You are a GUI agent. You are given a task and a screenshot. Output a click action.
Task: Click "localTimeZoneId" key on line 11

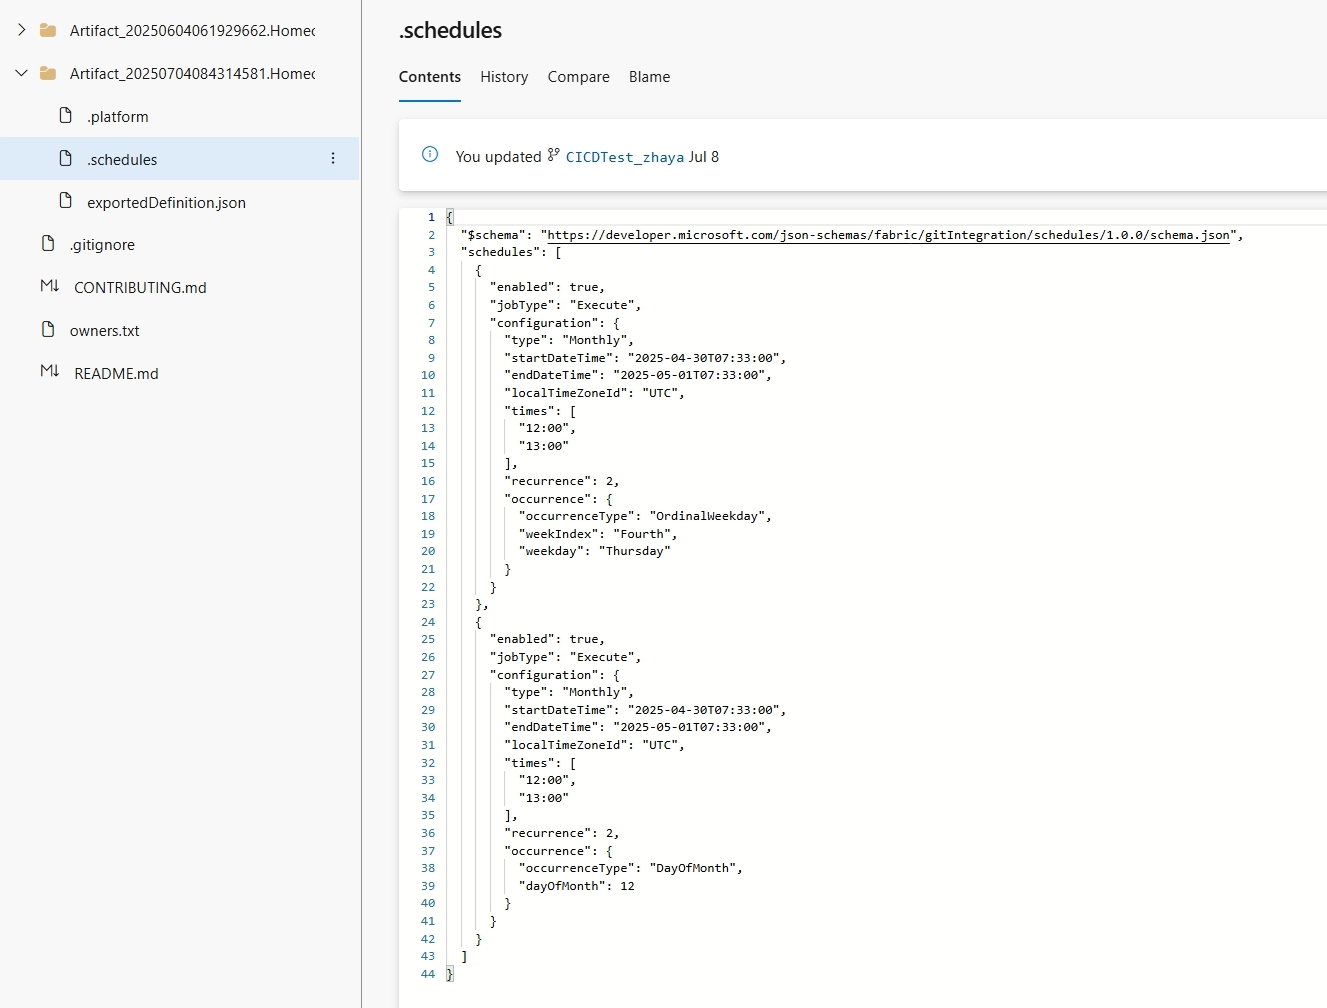point(565,393)
